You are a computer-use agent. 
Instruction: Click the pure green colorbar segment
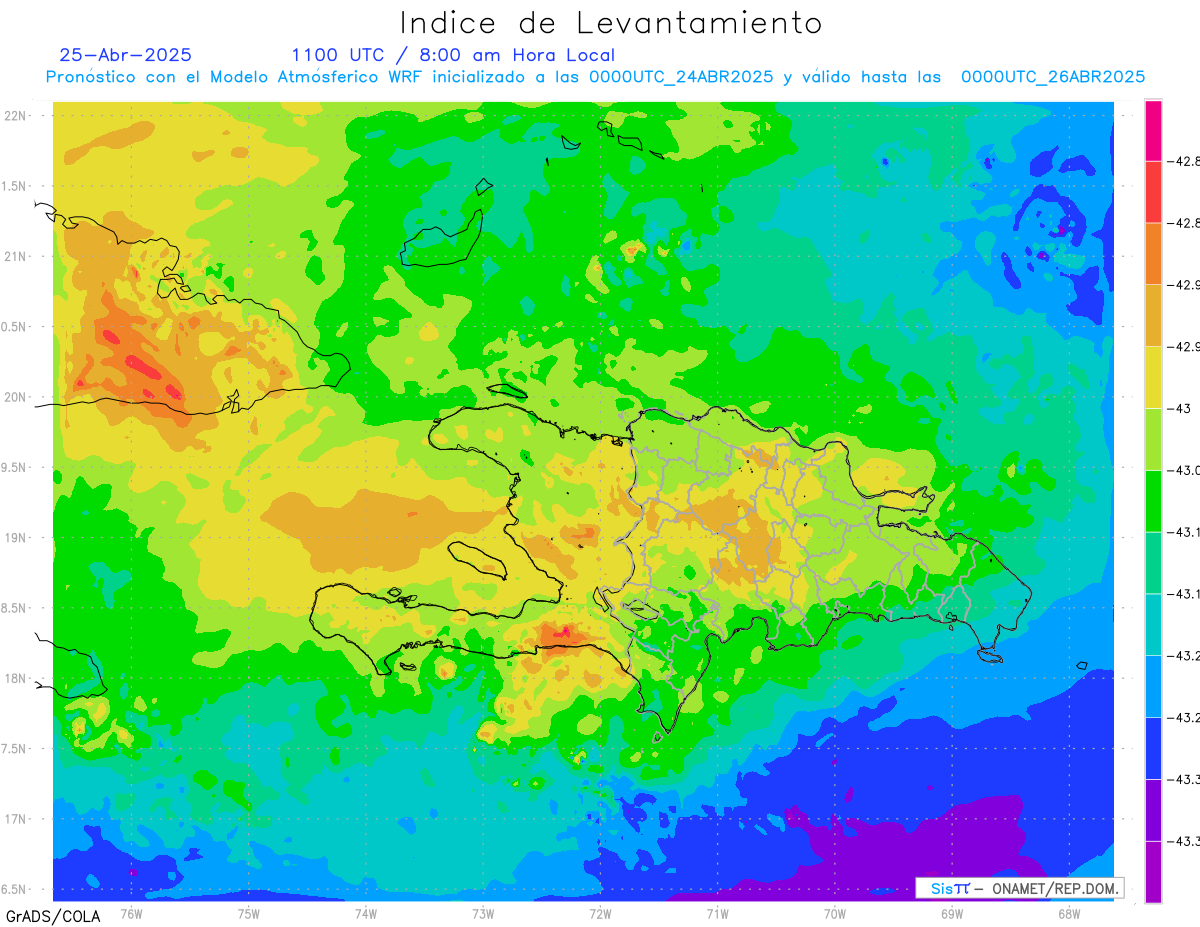(1153, 501)
